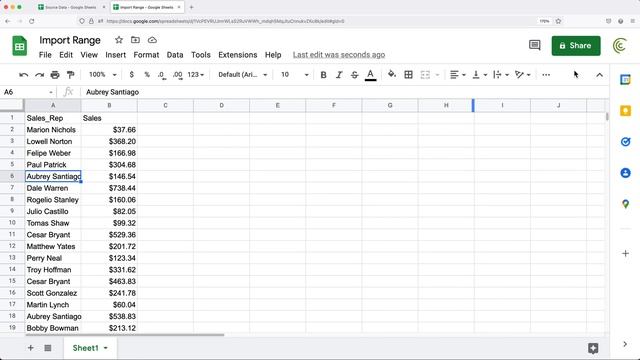
Task: Switch to the Source Data browser tab
Action: click(71, 7)
